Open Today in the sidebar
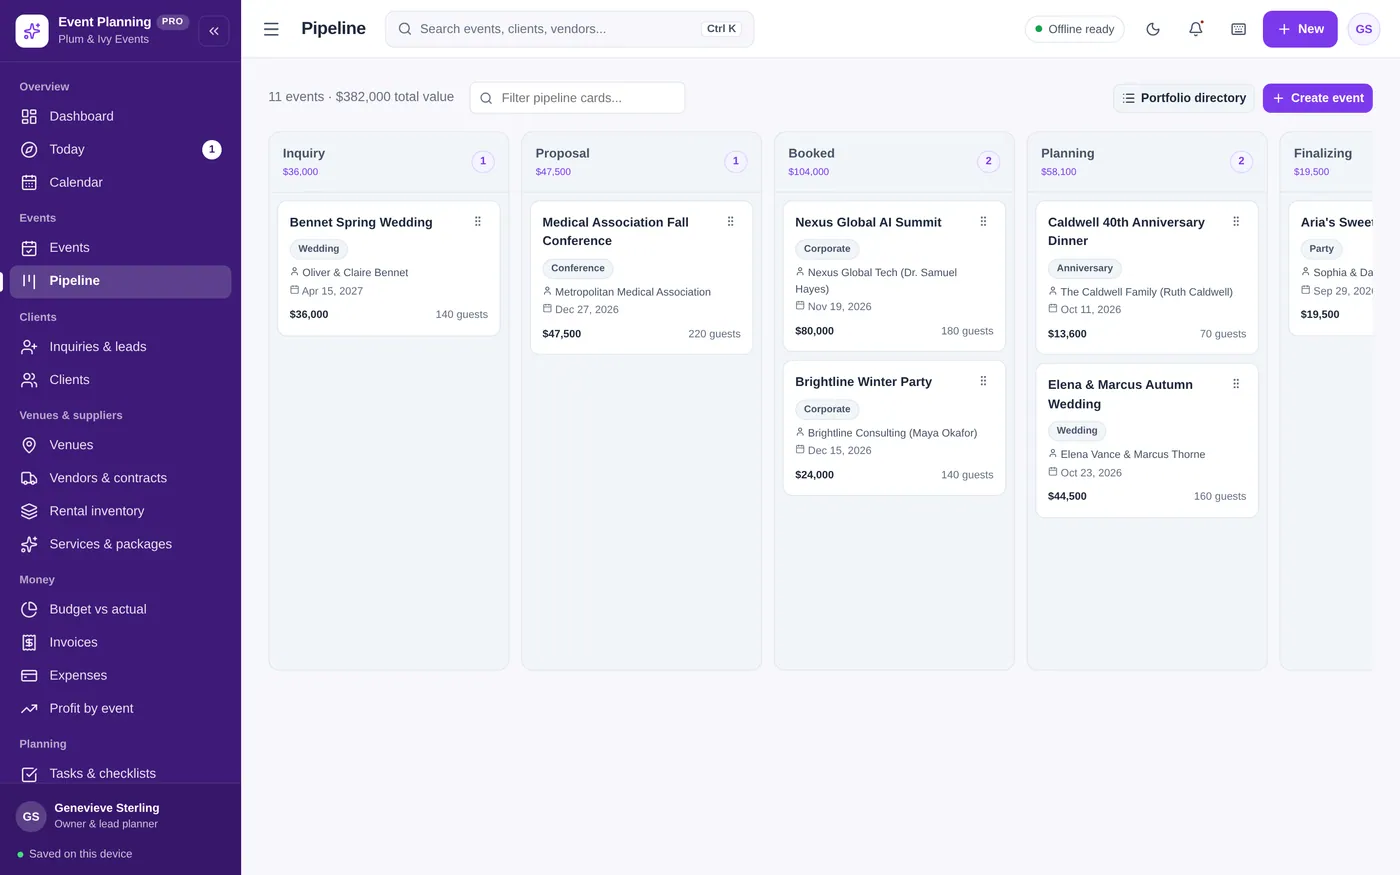The image size is (1400, 875). [x=120, y=149]
